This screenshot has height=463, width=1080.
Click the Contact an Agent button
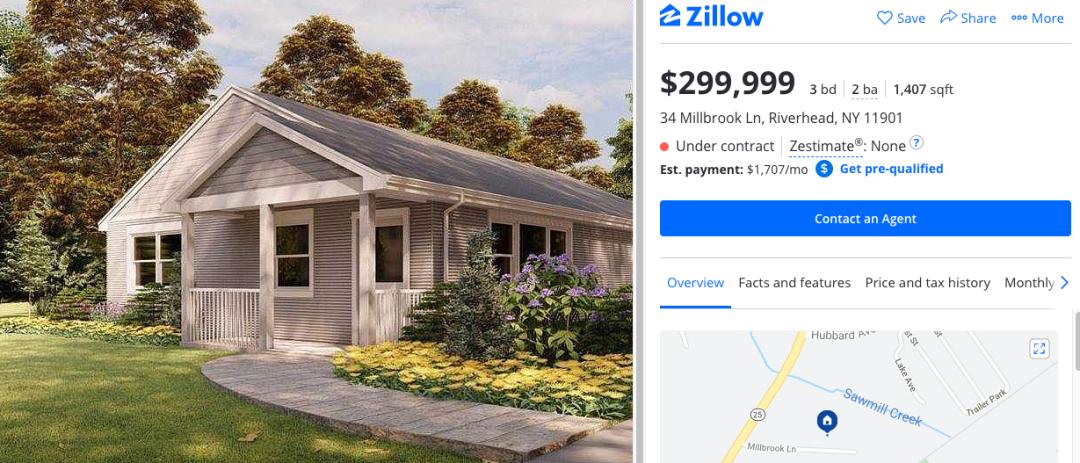click(865, 218)
